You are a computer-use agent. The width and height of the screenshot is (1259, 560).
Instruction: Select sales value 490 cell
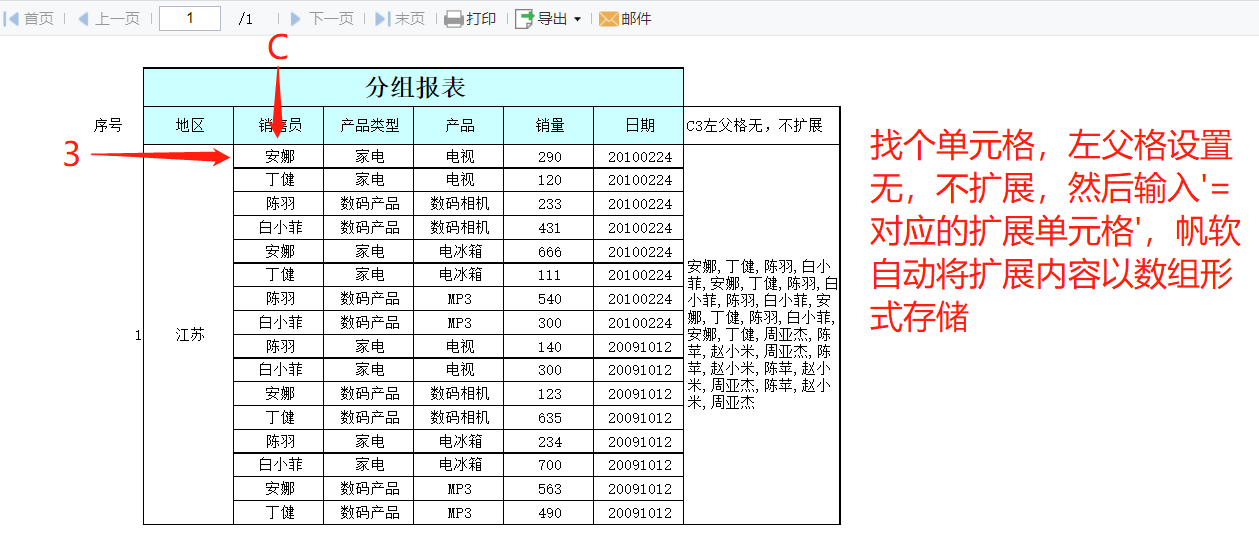[549, 513]
